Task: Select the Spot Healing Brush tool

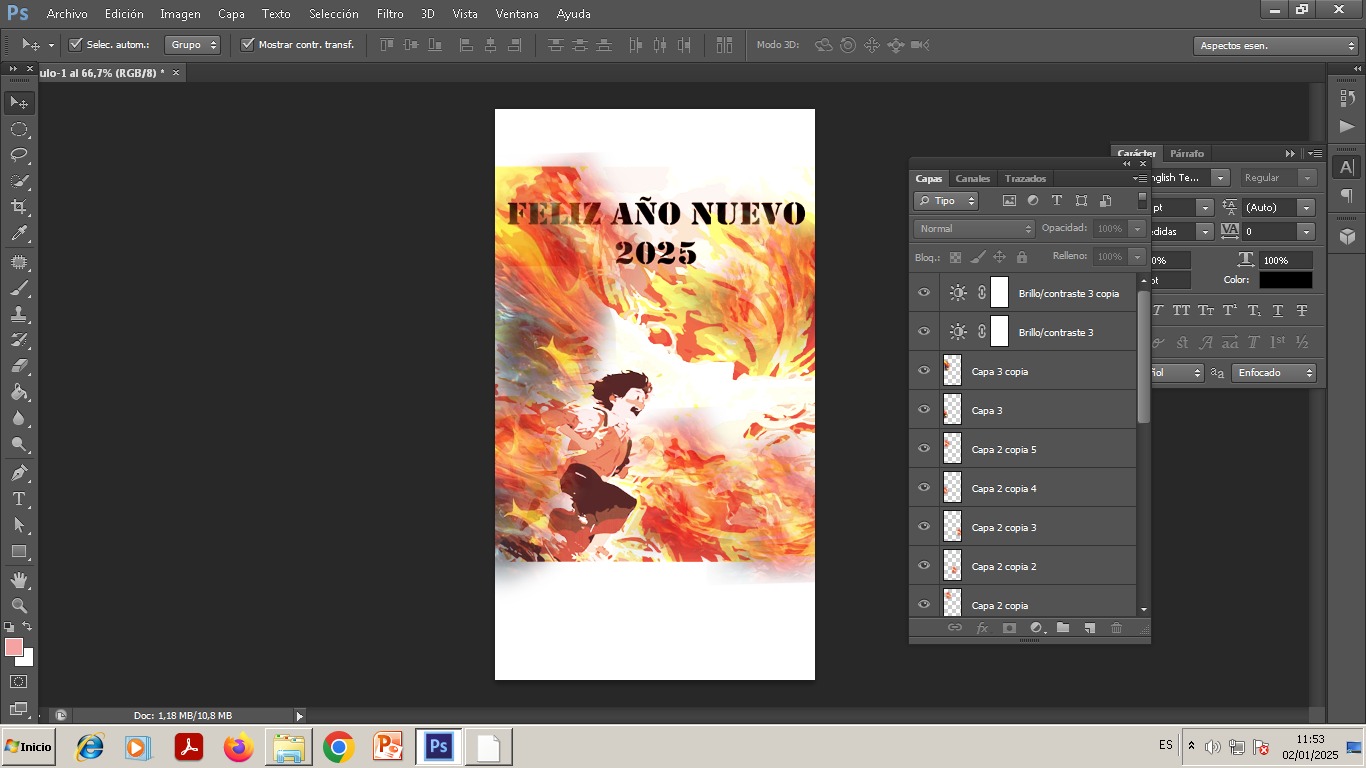Action: tap(19, 262)
